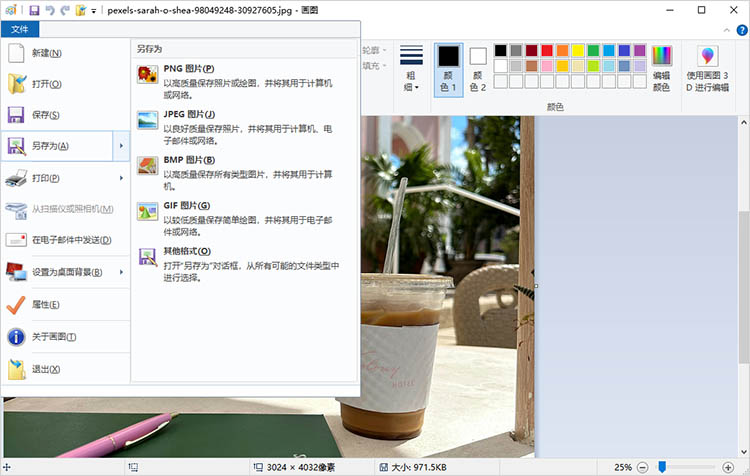The image size is (750, 476).
Task: Expand 设置为桌面背景 submenu arrow
Action: coord(121,272)
